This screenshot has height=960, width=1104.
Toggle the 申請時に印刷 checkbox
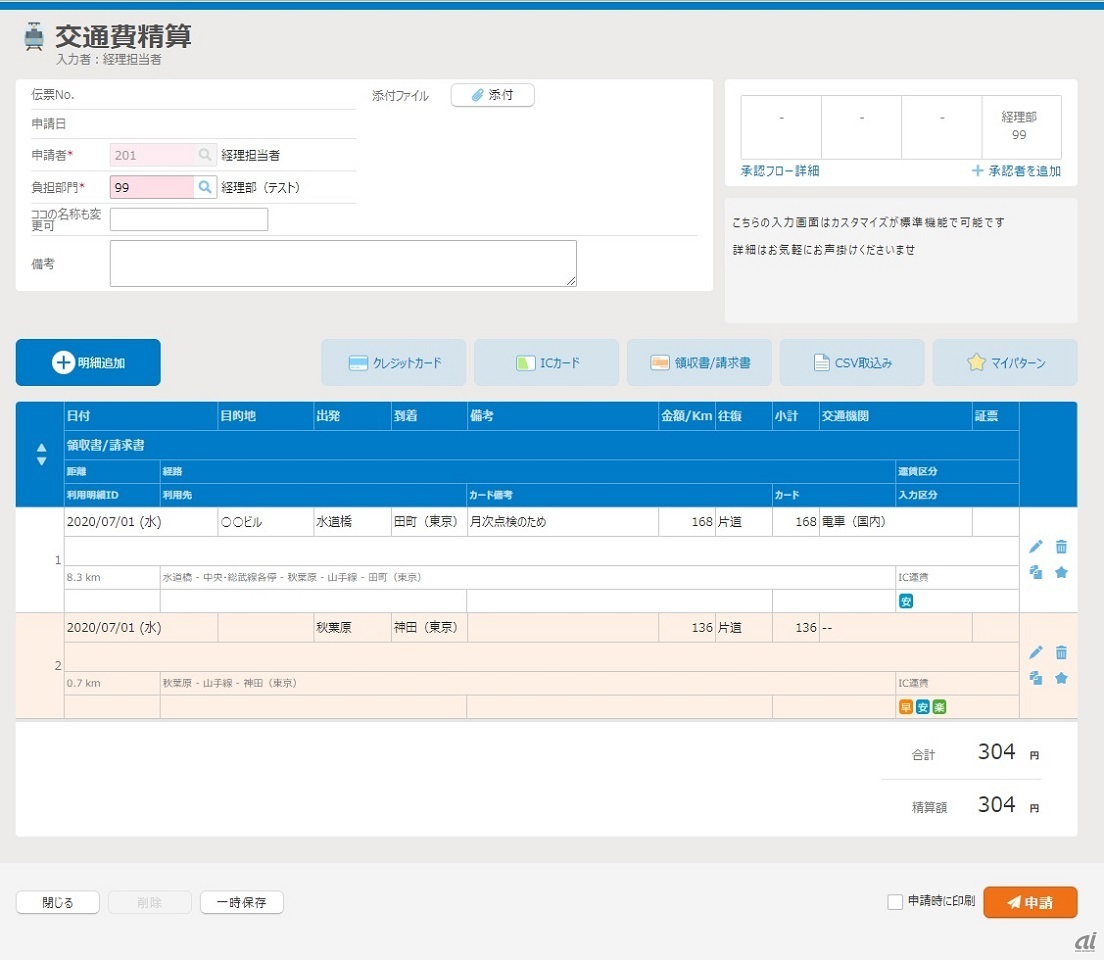(x=895, y=902)
